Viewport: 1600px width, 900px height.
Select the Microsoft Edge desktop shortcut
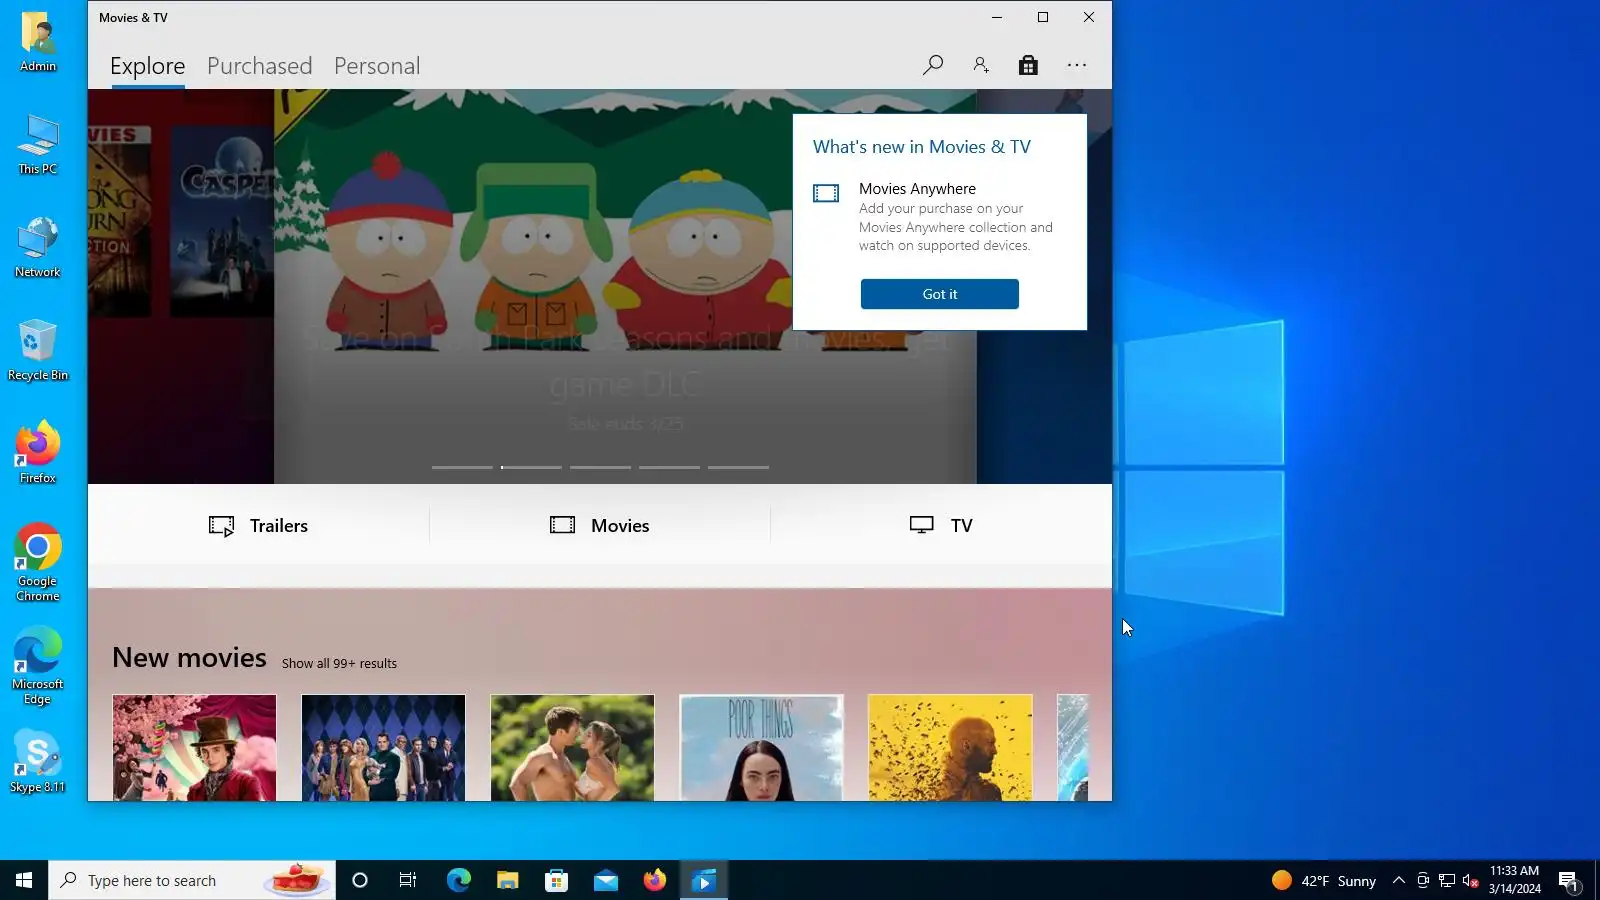point(38,666)
